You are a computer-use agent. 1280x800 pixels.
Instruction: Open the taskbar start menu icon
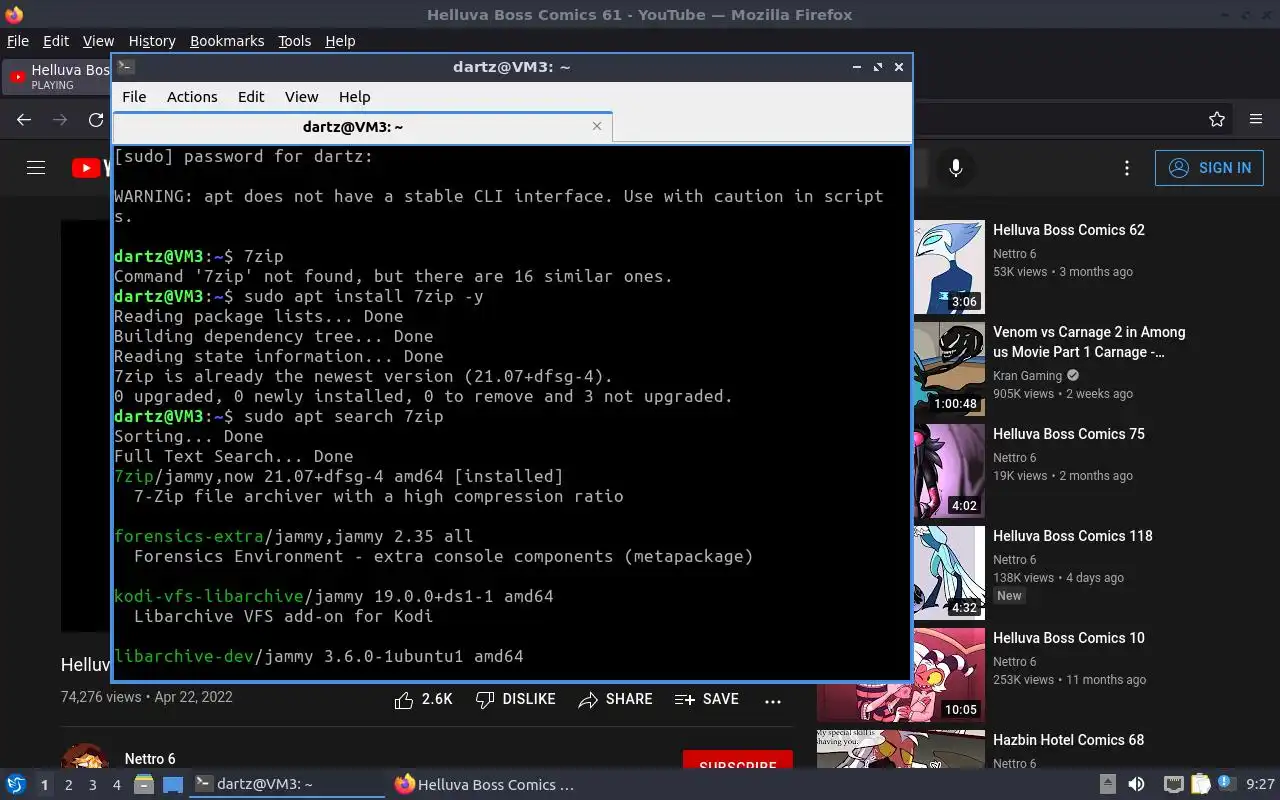click(x=16, y=785)
